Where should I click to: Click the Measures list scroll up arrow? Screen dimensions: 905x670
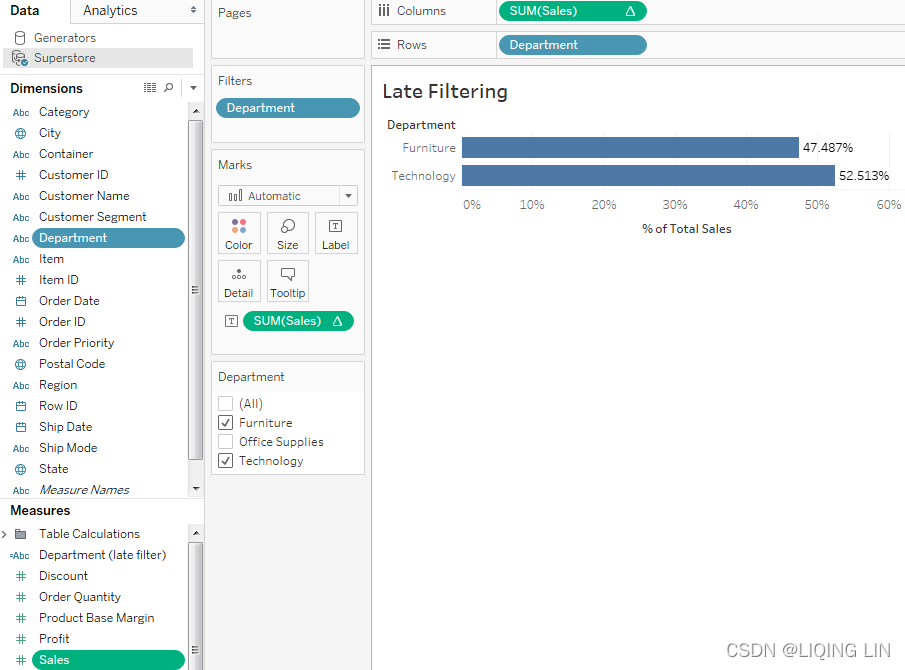click(x=196, y=533)
